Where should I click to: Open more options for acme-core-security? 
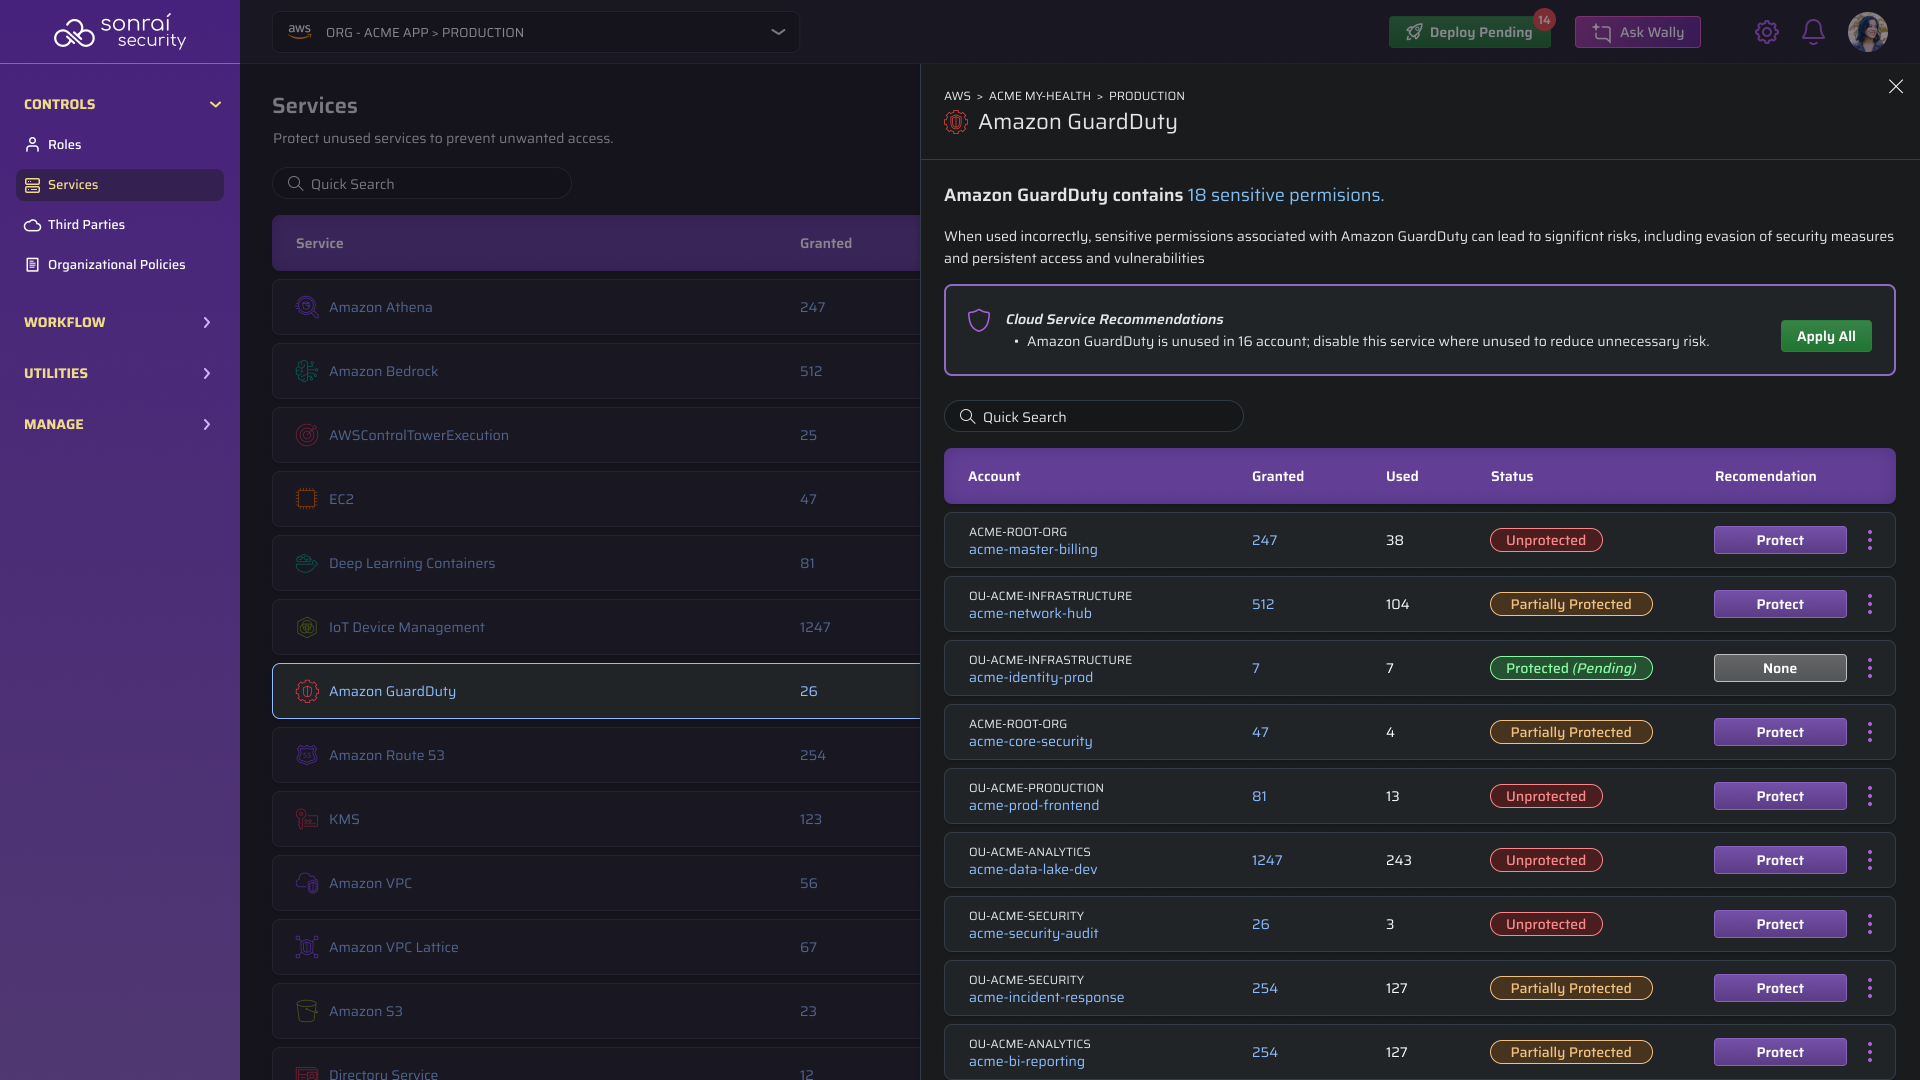point(1870,732)
